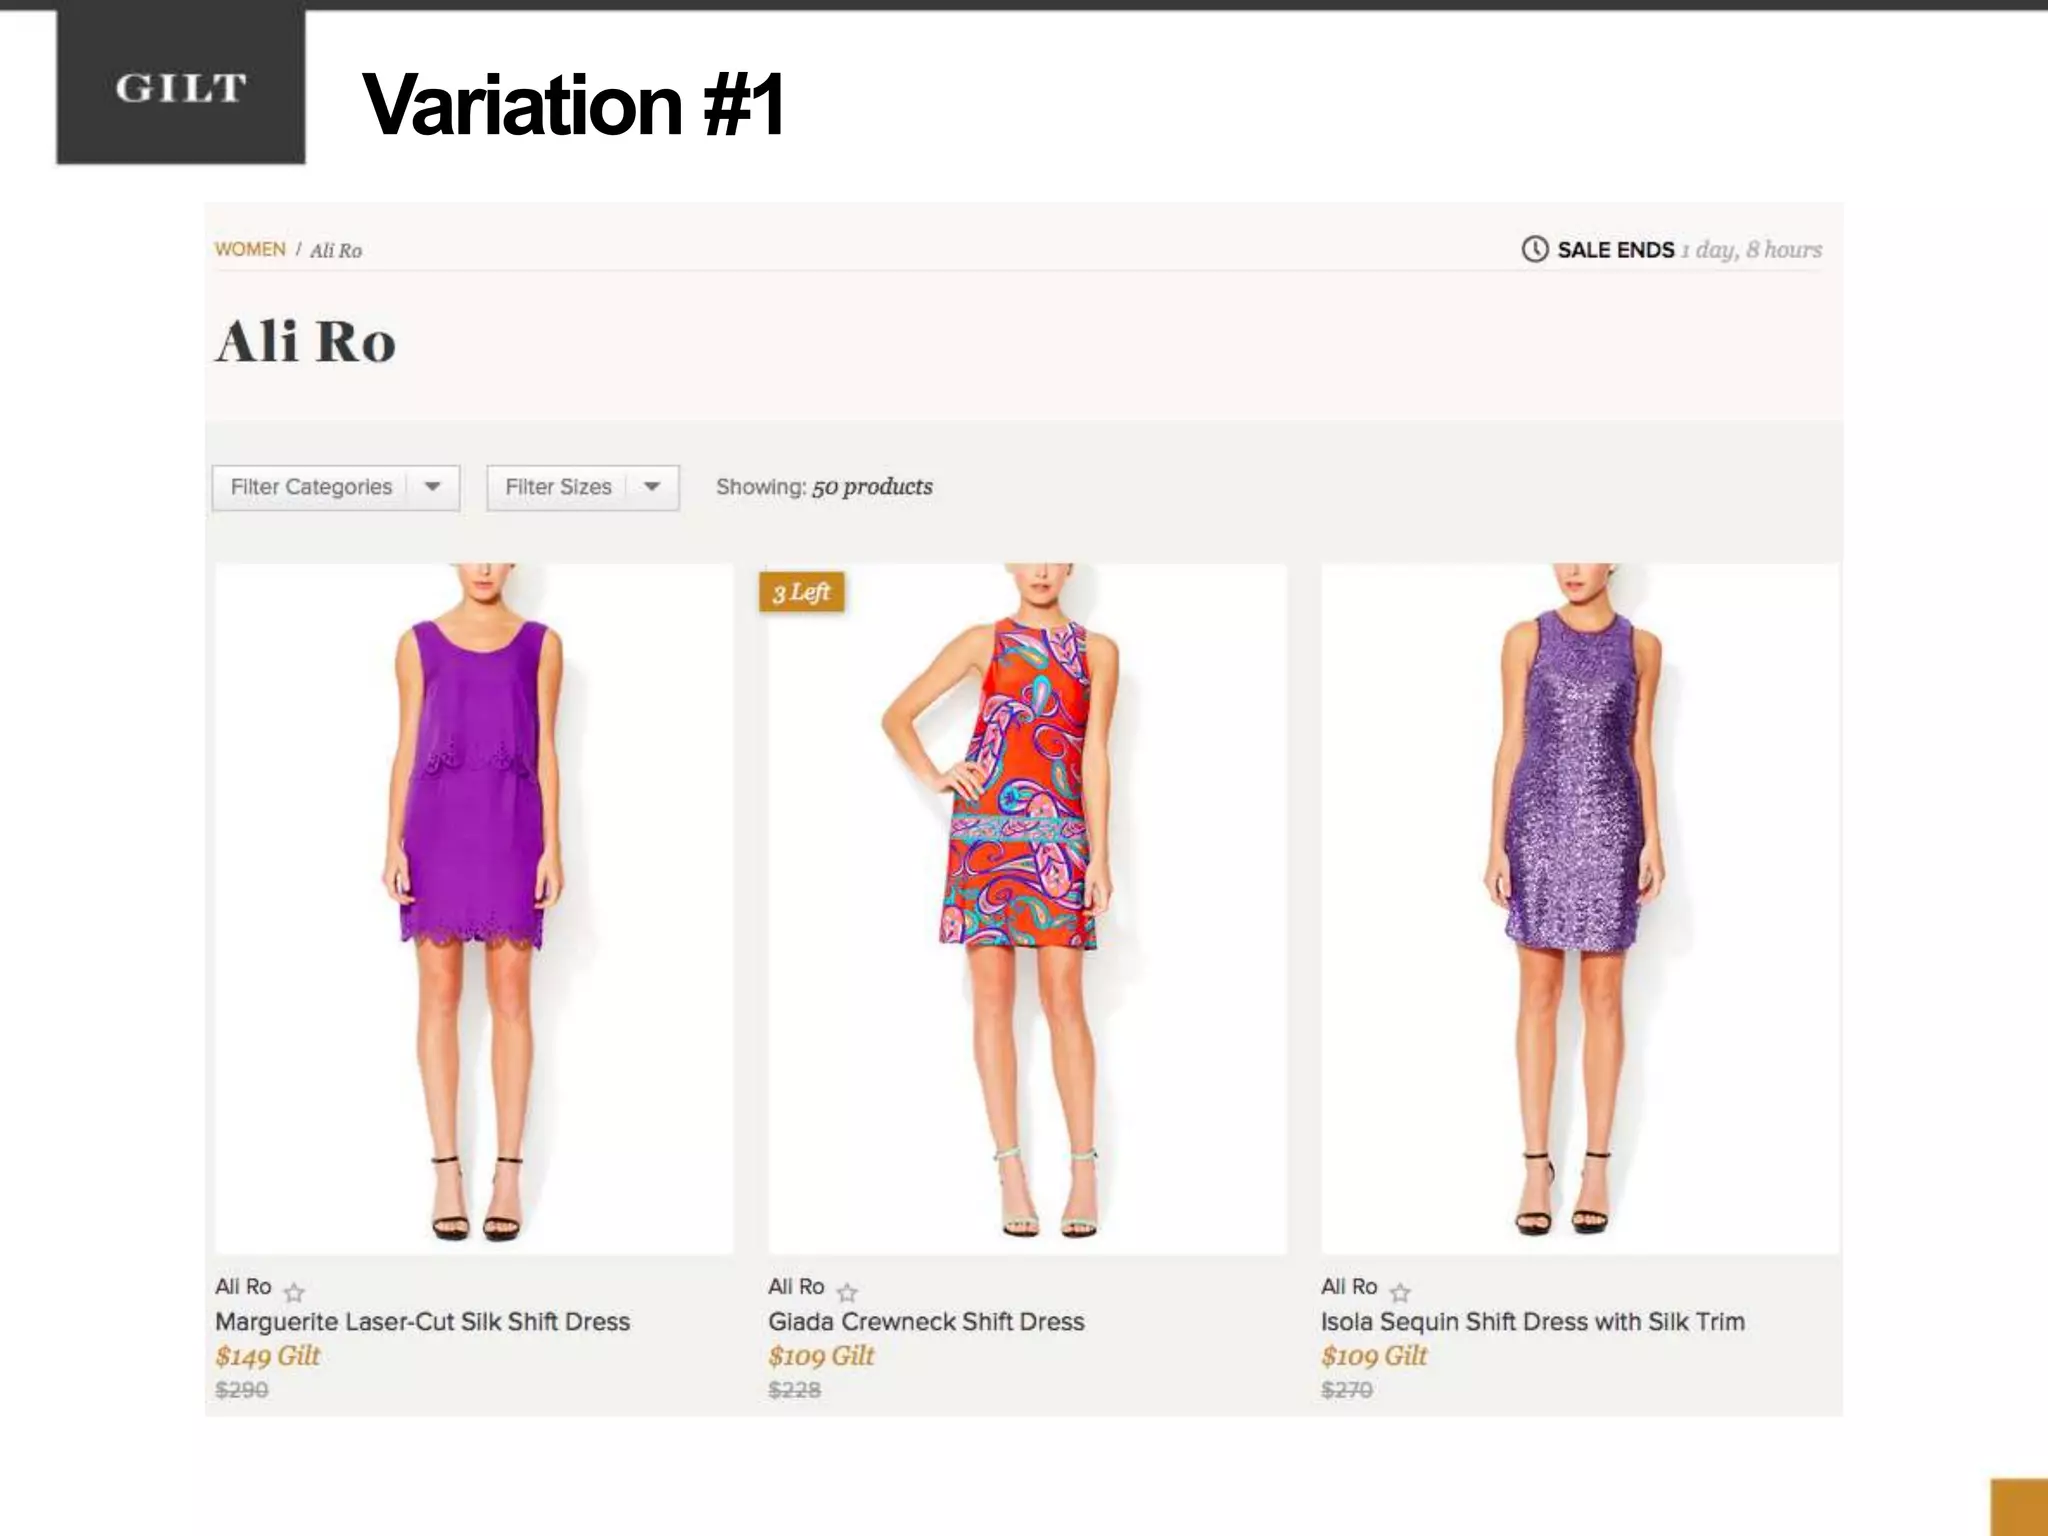Viewport: 2048px width, 1536px height.
Task: Click the Ali Ro page heading
Action: [306, 342]
